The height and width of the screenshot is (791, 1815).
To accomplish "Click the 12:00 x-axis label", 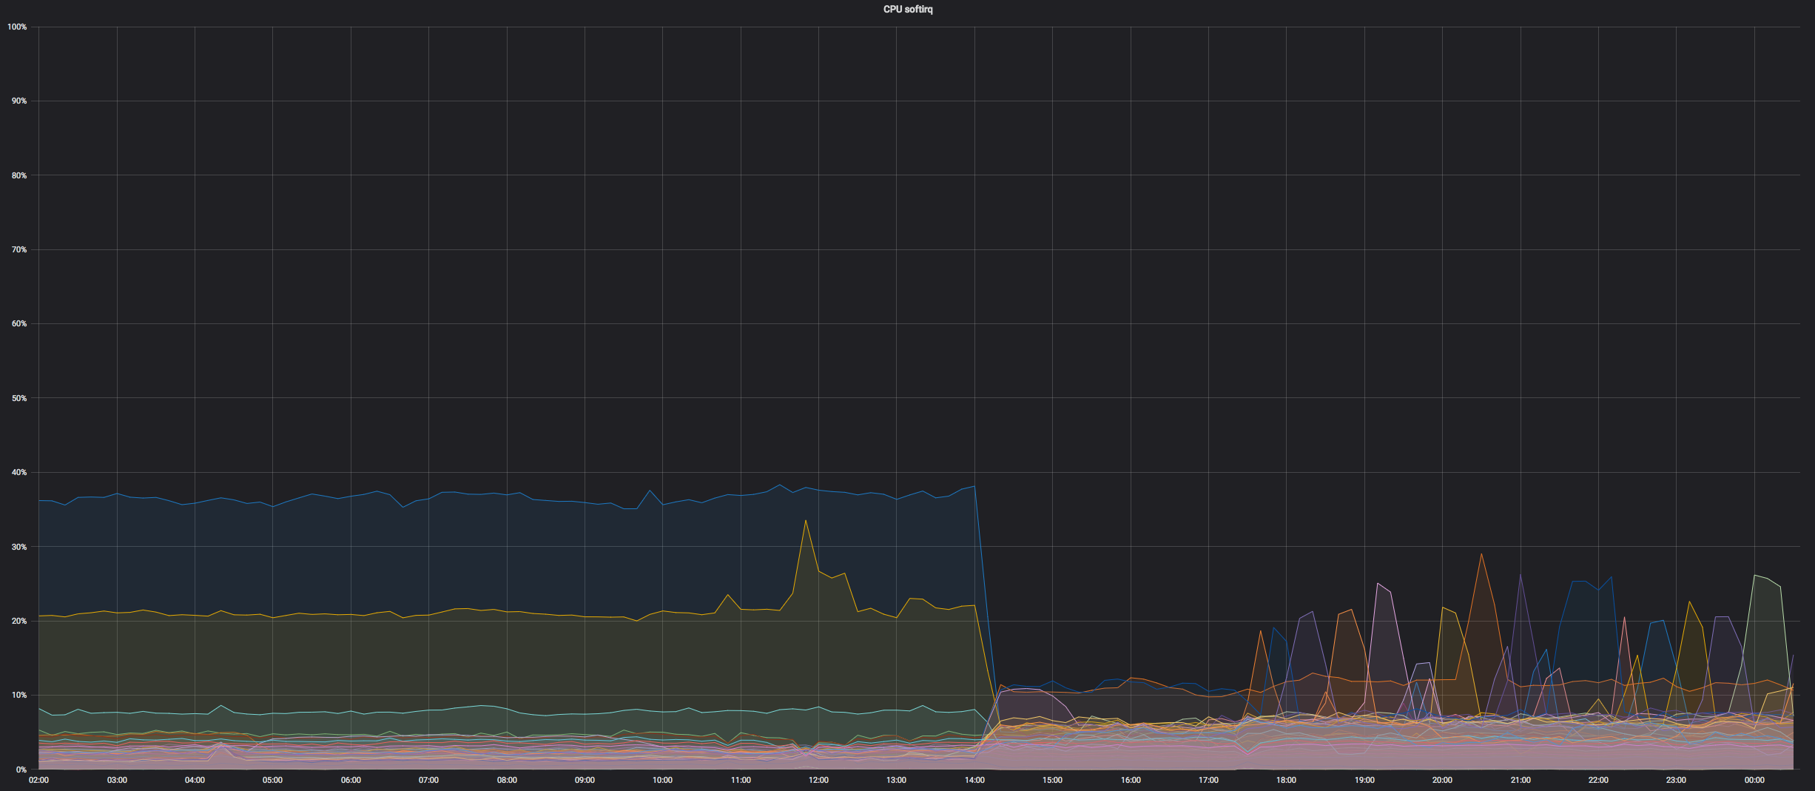I will (819, 780).
